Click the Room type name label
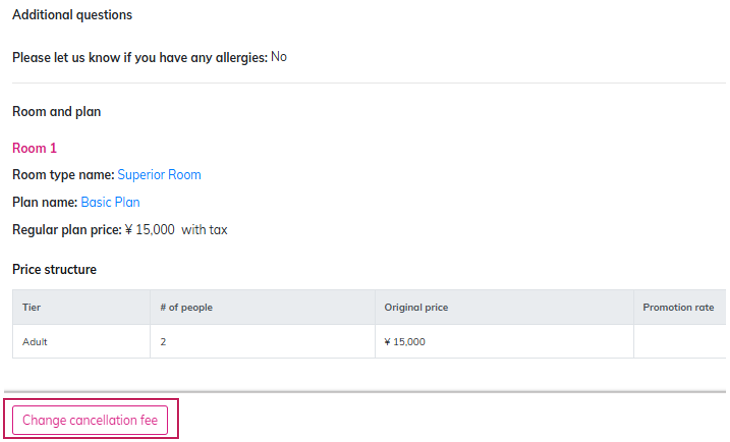This screenshot has height=442, width=730. 63,175
